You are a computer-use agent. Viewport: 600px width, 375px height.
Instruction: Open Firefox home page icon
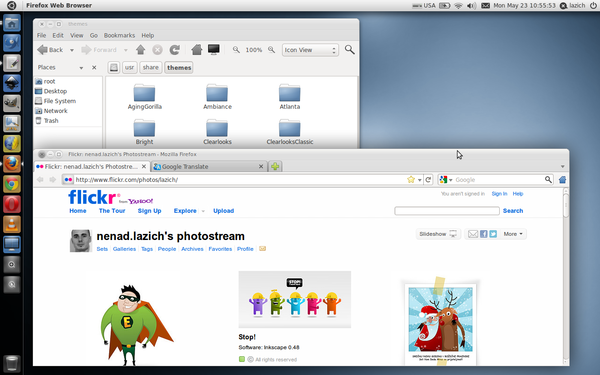click(x=562, y=179)
